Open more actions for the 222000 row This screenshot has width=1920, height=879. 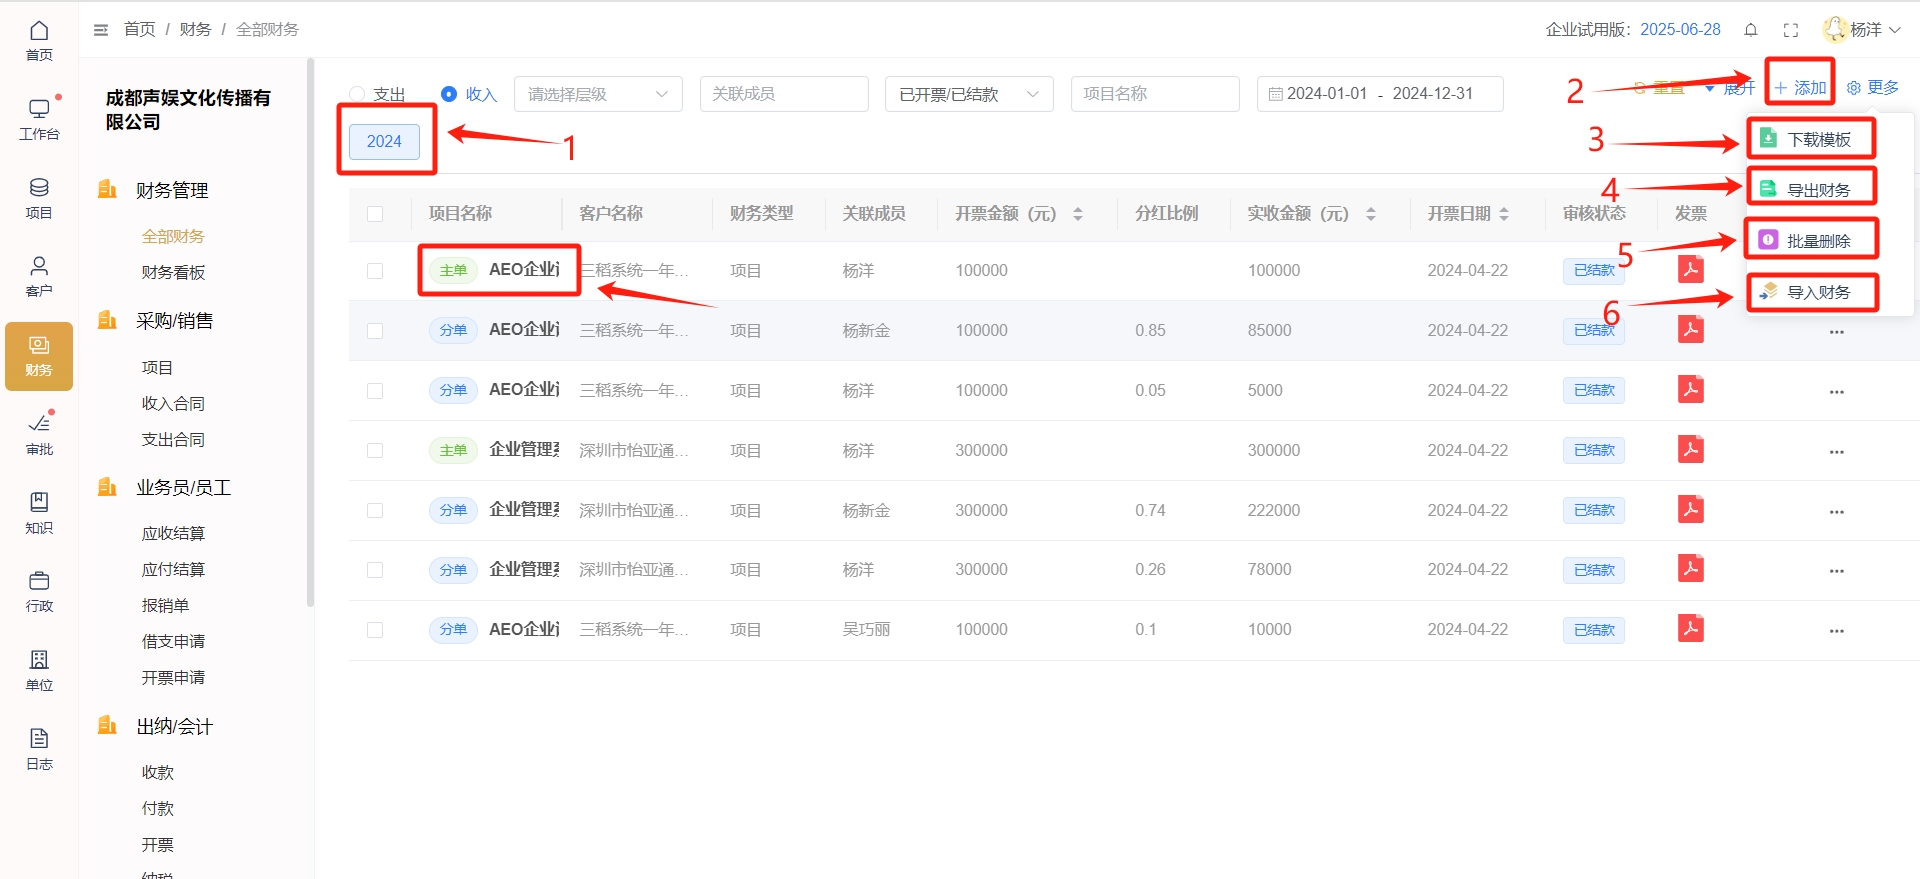[x=1837, y=512]
